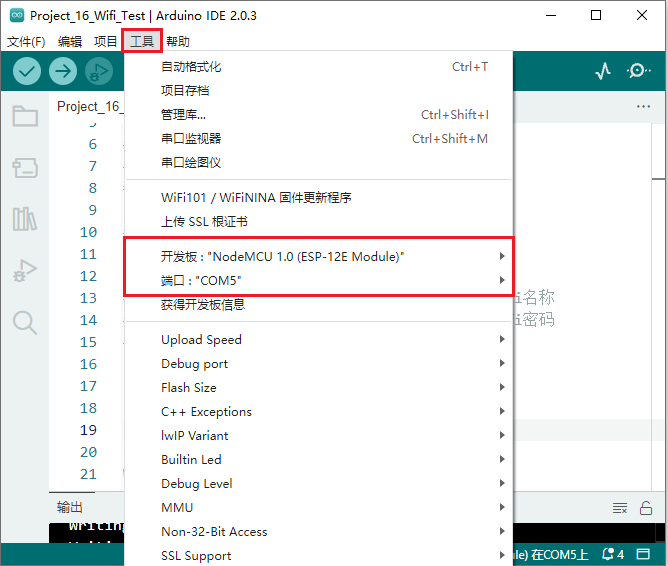The width and height of the screenshot is (668, 566).
Task: Open the Library Manager sidebar icon
Action: pos(25,219)
